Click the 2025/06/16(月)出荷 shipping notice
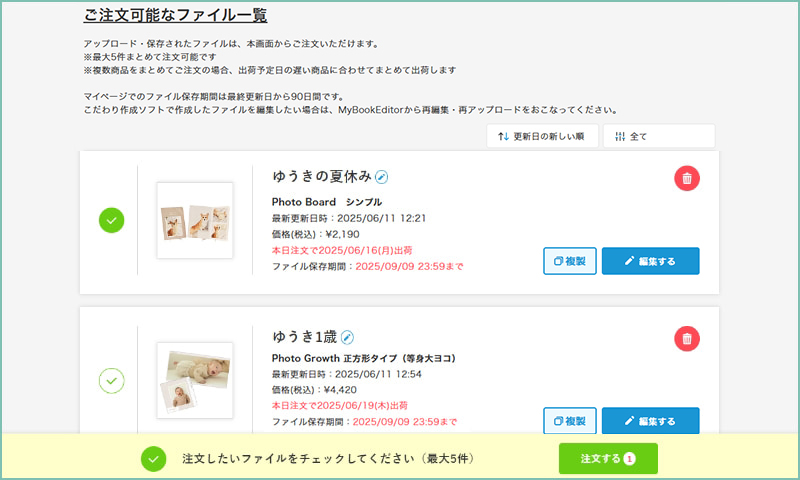 pos(342,250)
